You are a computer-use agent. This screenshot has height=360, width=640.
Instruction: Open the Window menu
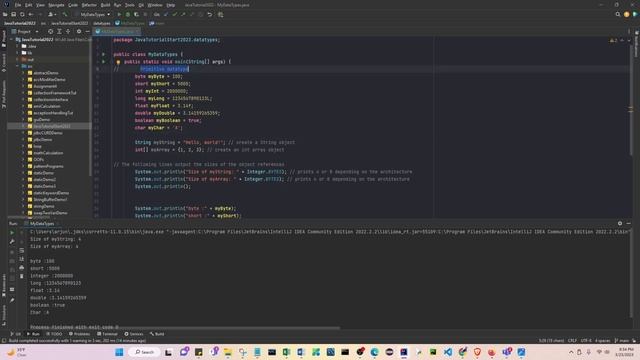point(155,5)
